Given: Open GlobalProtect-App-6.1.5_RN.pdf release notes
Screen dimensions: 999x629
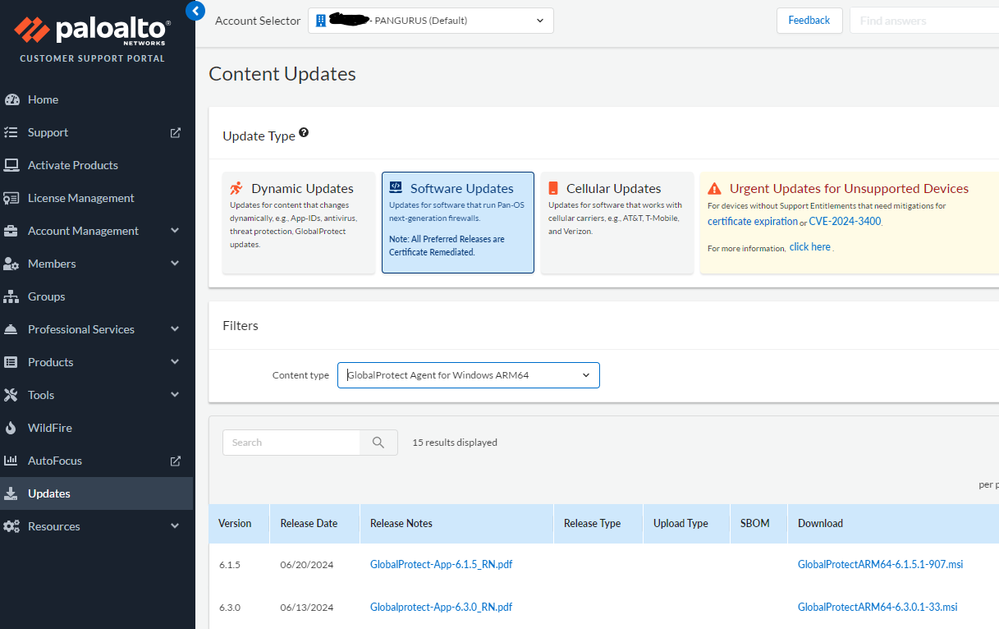Looking at the screenshot, I should tap(441, 564).
